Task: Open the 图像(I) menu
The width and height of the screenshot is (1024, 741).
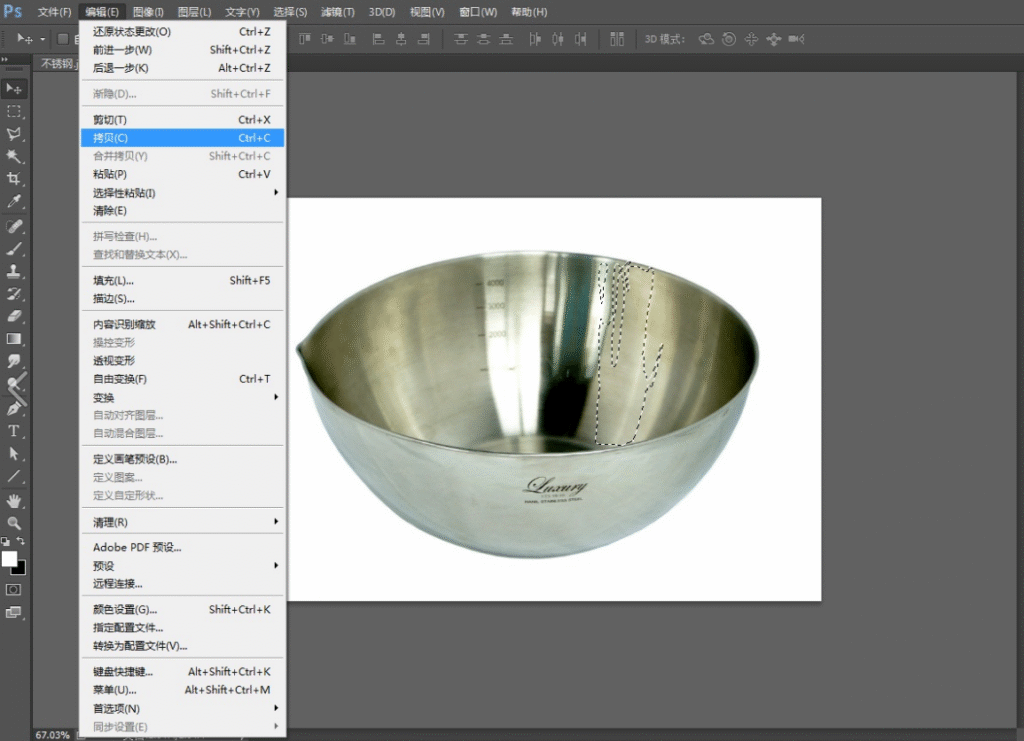Action: click(148, 12)
